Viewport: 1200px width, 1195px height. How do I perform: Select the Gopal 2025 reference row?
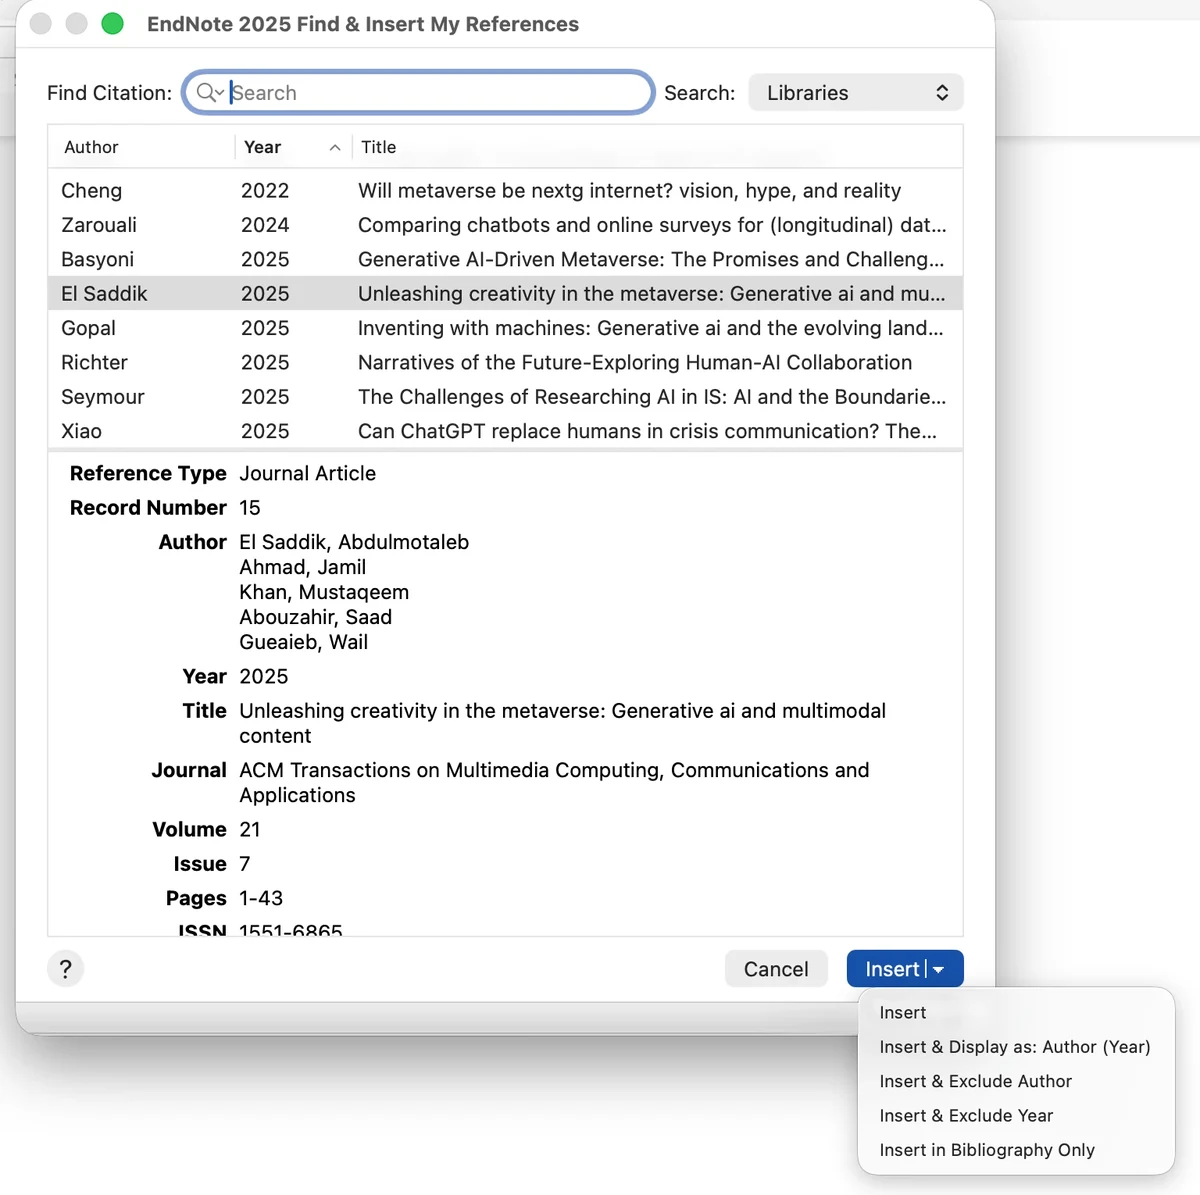click(x=505, y=328)
